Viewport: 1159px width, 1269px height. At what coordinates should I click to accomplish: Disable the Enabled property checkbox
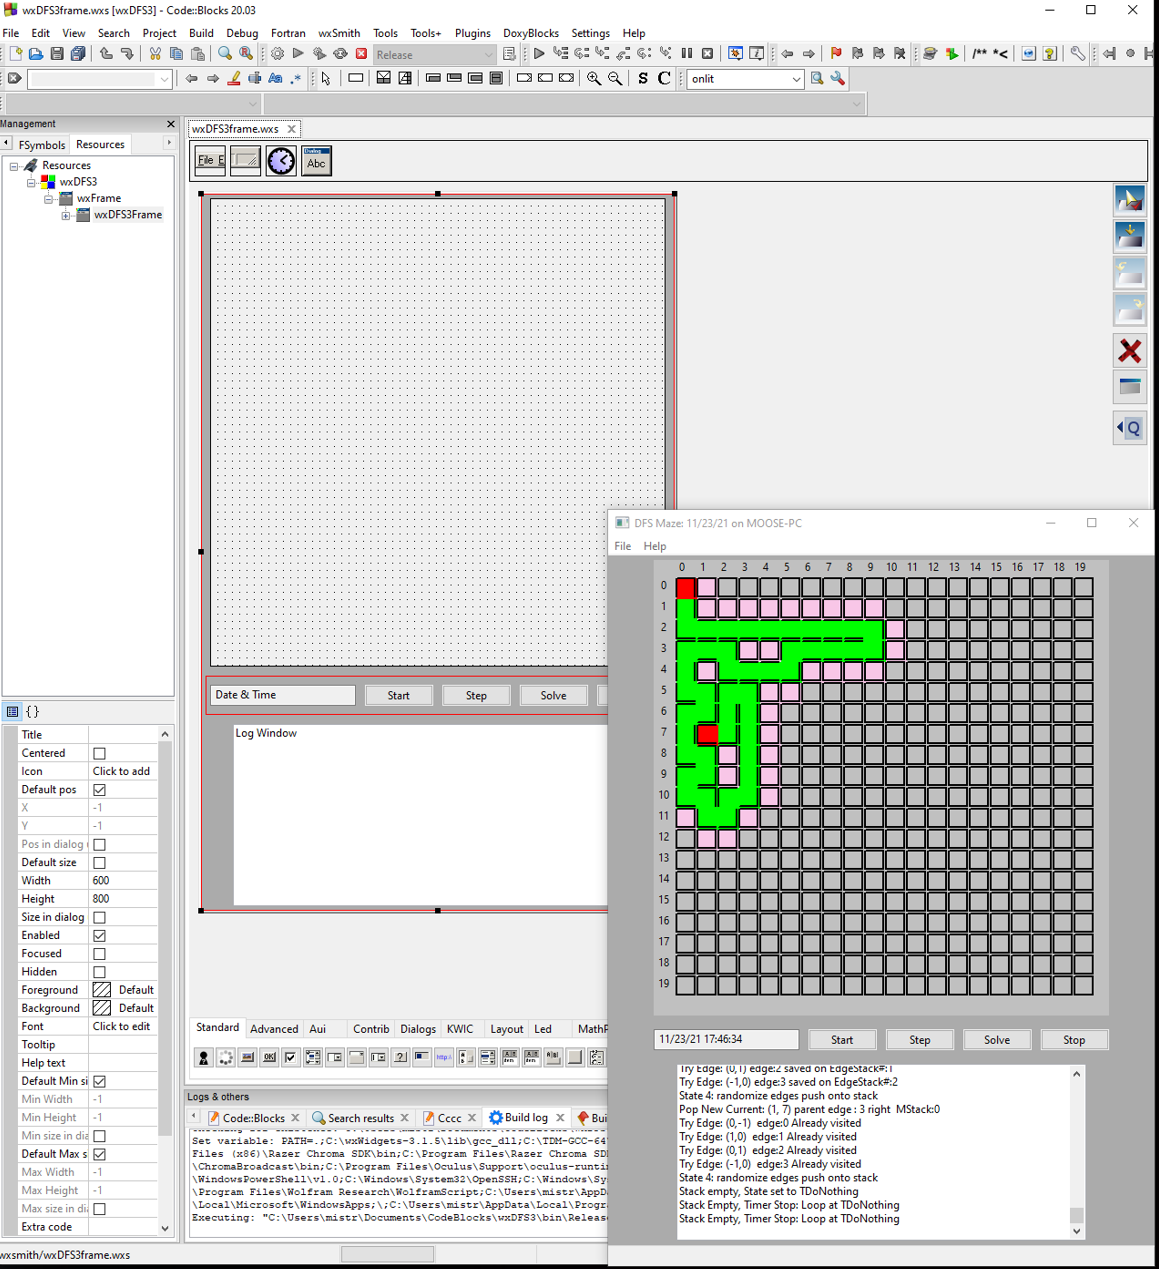pos(98,935)
